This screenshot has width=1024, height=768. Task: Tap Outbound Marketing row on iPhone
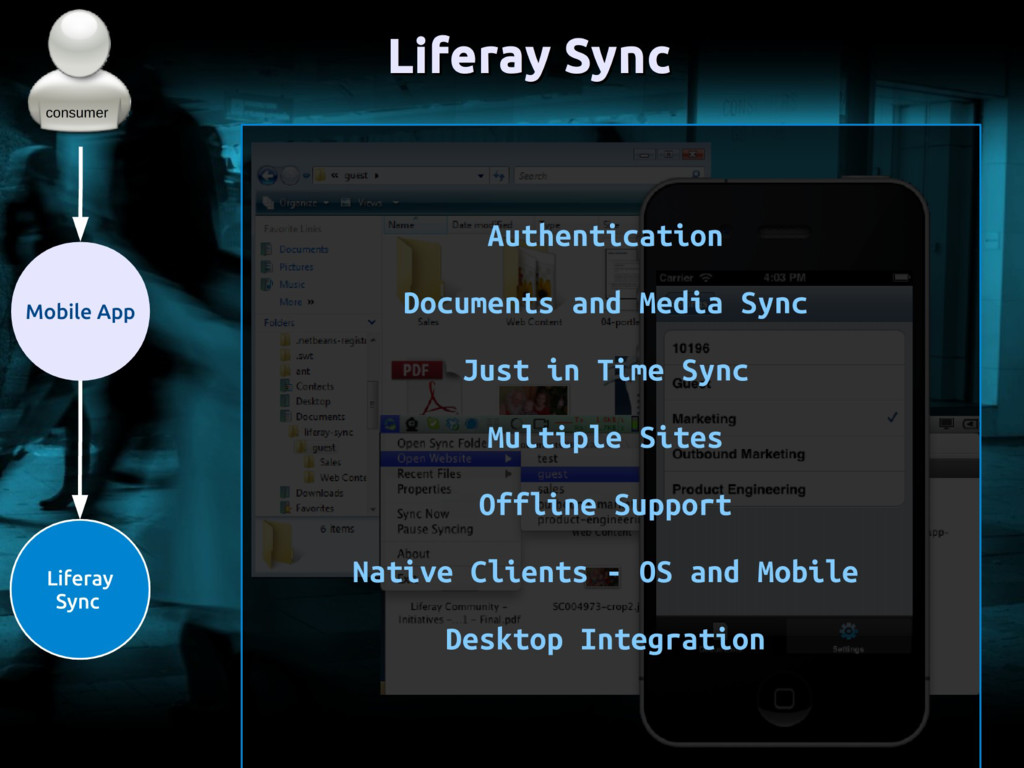pos(784,454)
